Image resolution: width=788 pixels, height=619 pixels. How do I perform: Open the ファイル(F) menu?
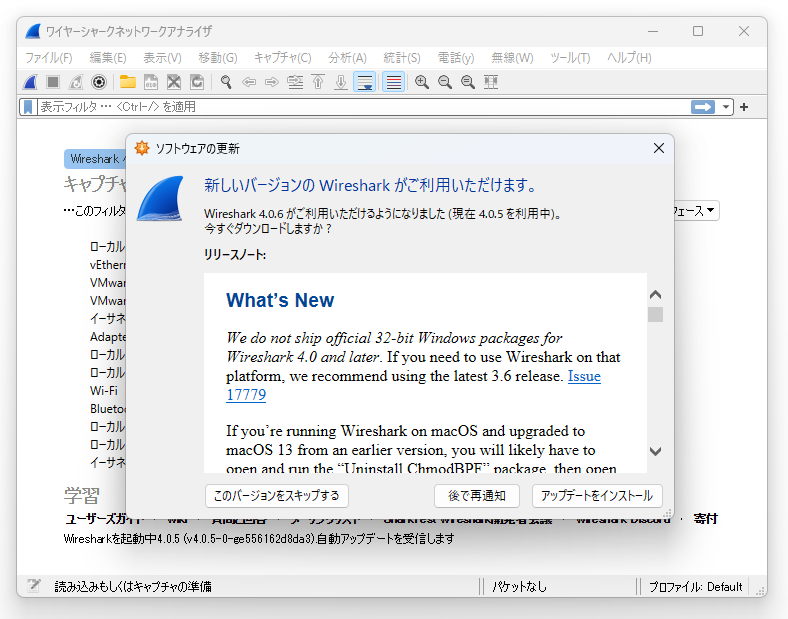[49, 58]
